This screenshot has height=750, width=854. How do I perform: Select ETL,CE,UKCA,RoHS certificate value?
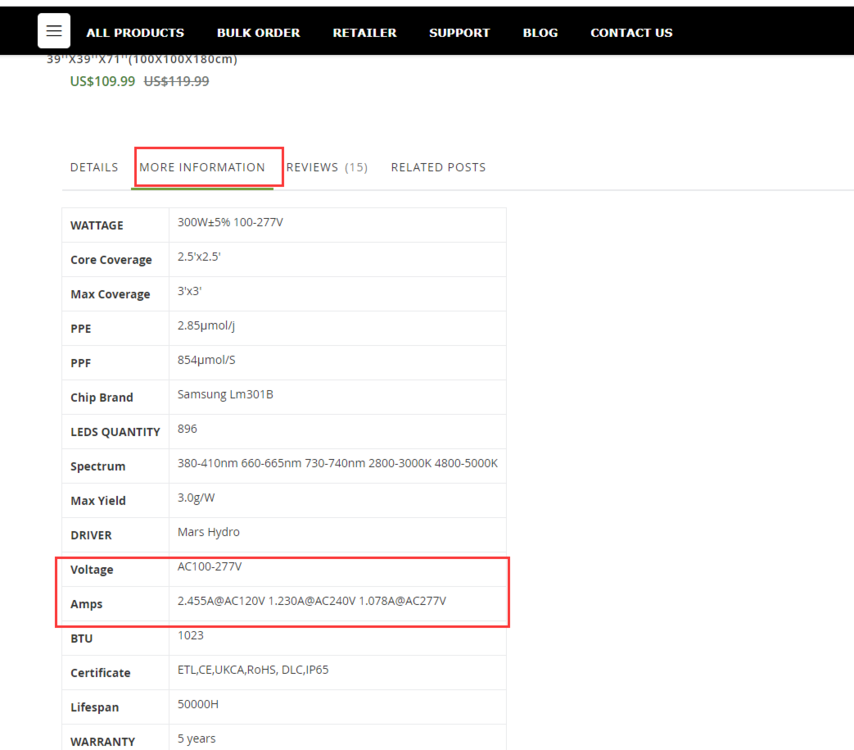tap(253, 669)
